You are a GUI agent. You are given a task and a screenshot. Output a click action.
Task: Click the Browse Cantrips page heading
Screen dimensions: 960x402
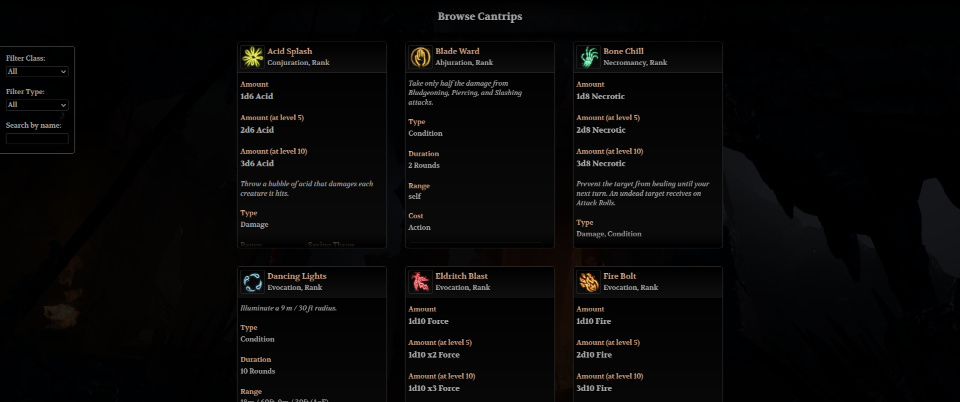click(480, 17)
